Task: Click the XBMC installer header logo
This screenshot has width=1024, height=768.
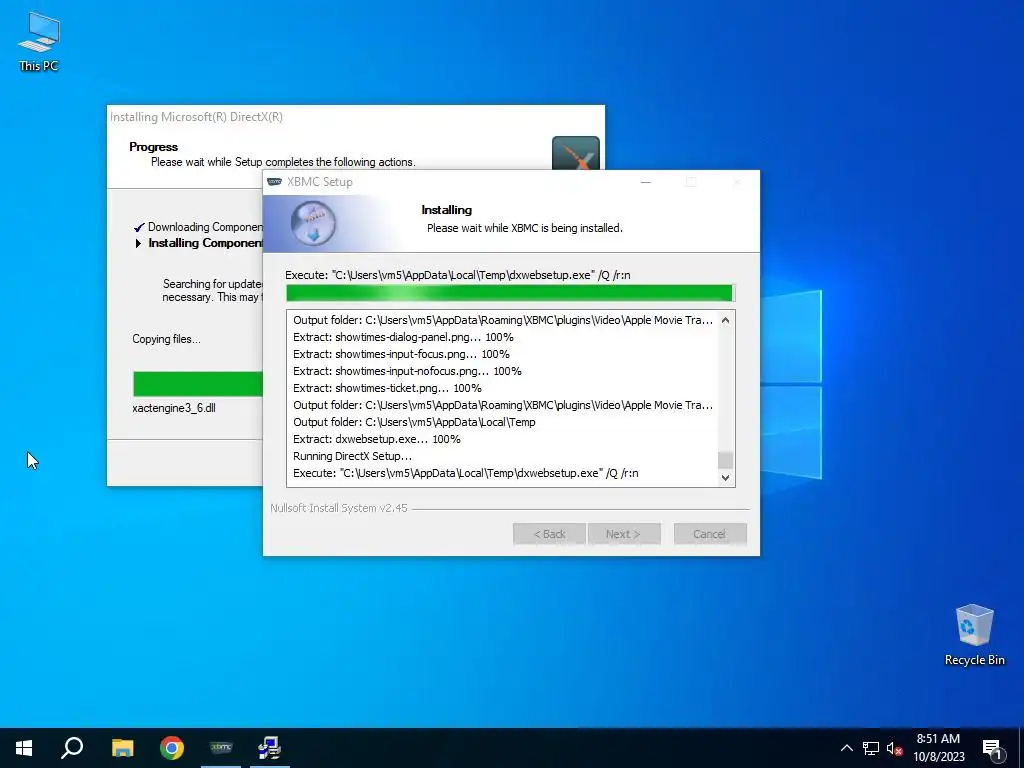Action: 313,223
